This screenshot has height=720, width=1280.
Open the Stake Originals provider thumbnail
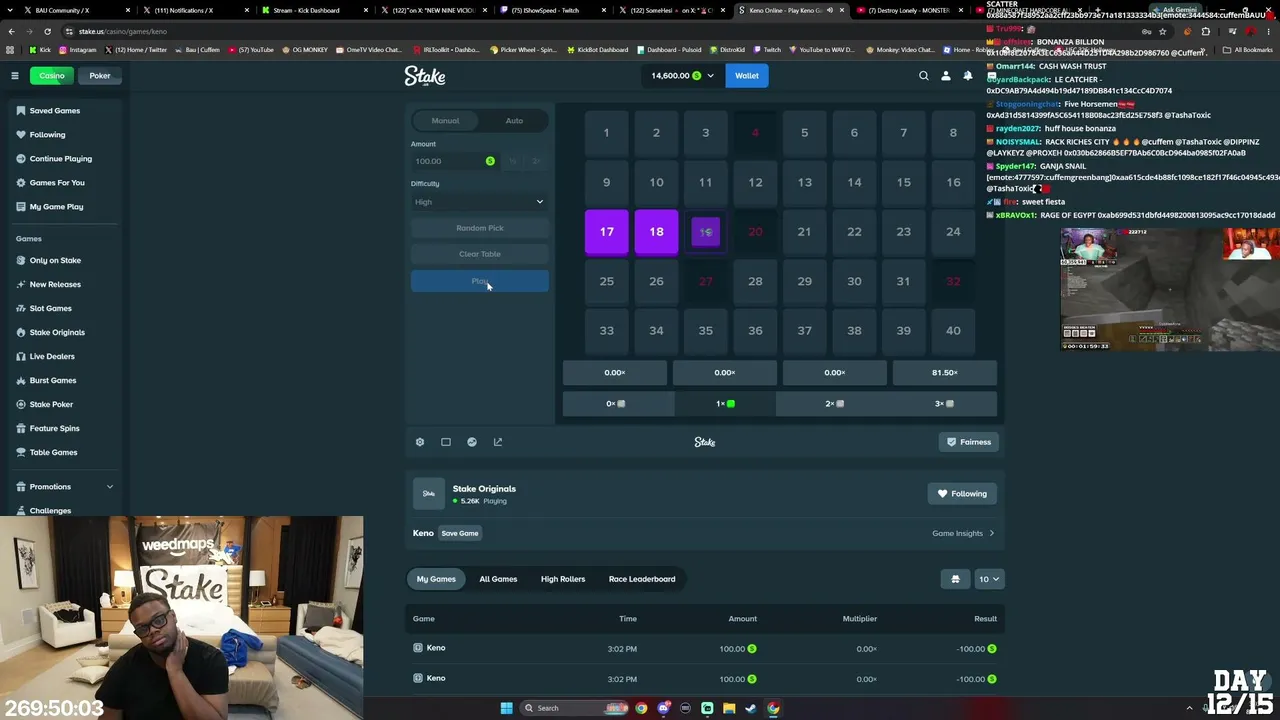point(429,494)
